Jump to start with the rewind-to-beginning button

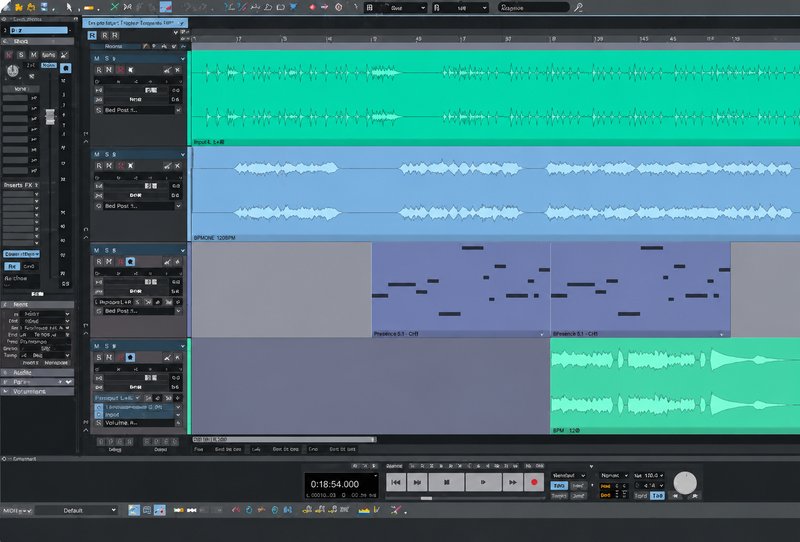(x=395, y=482)
